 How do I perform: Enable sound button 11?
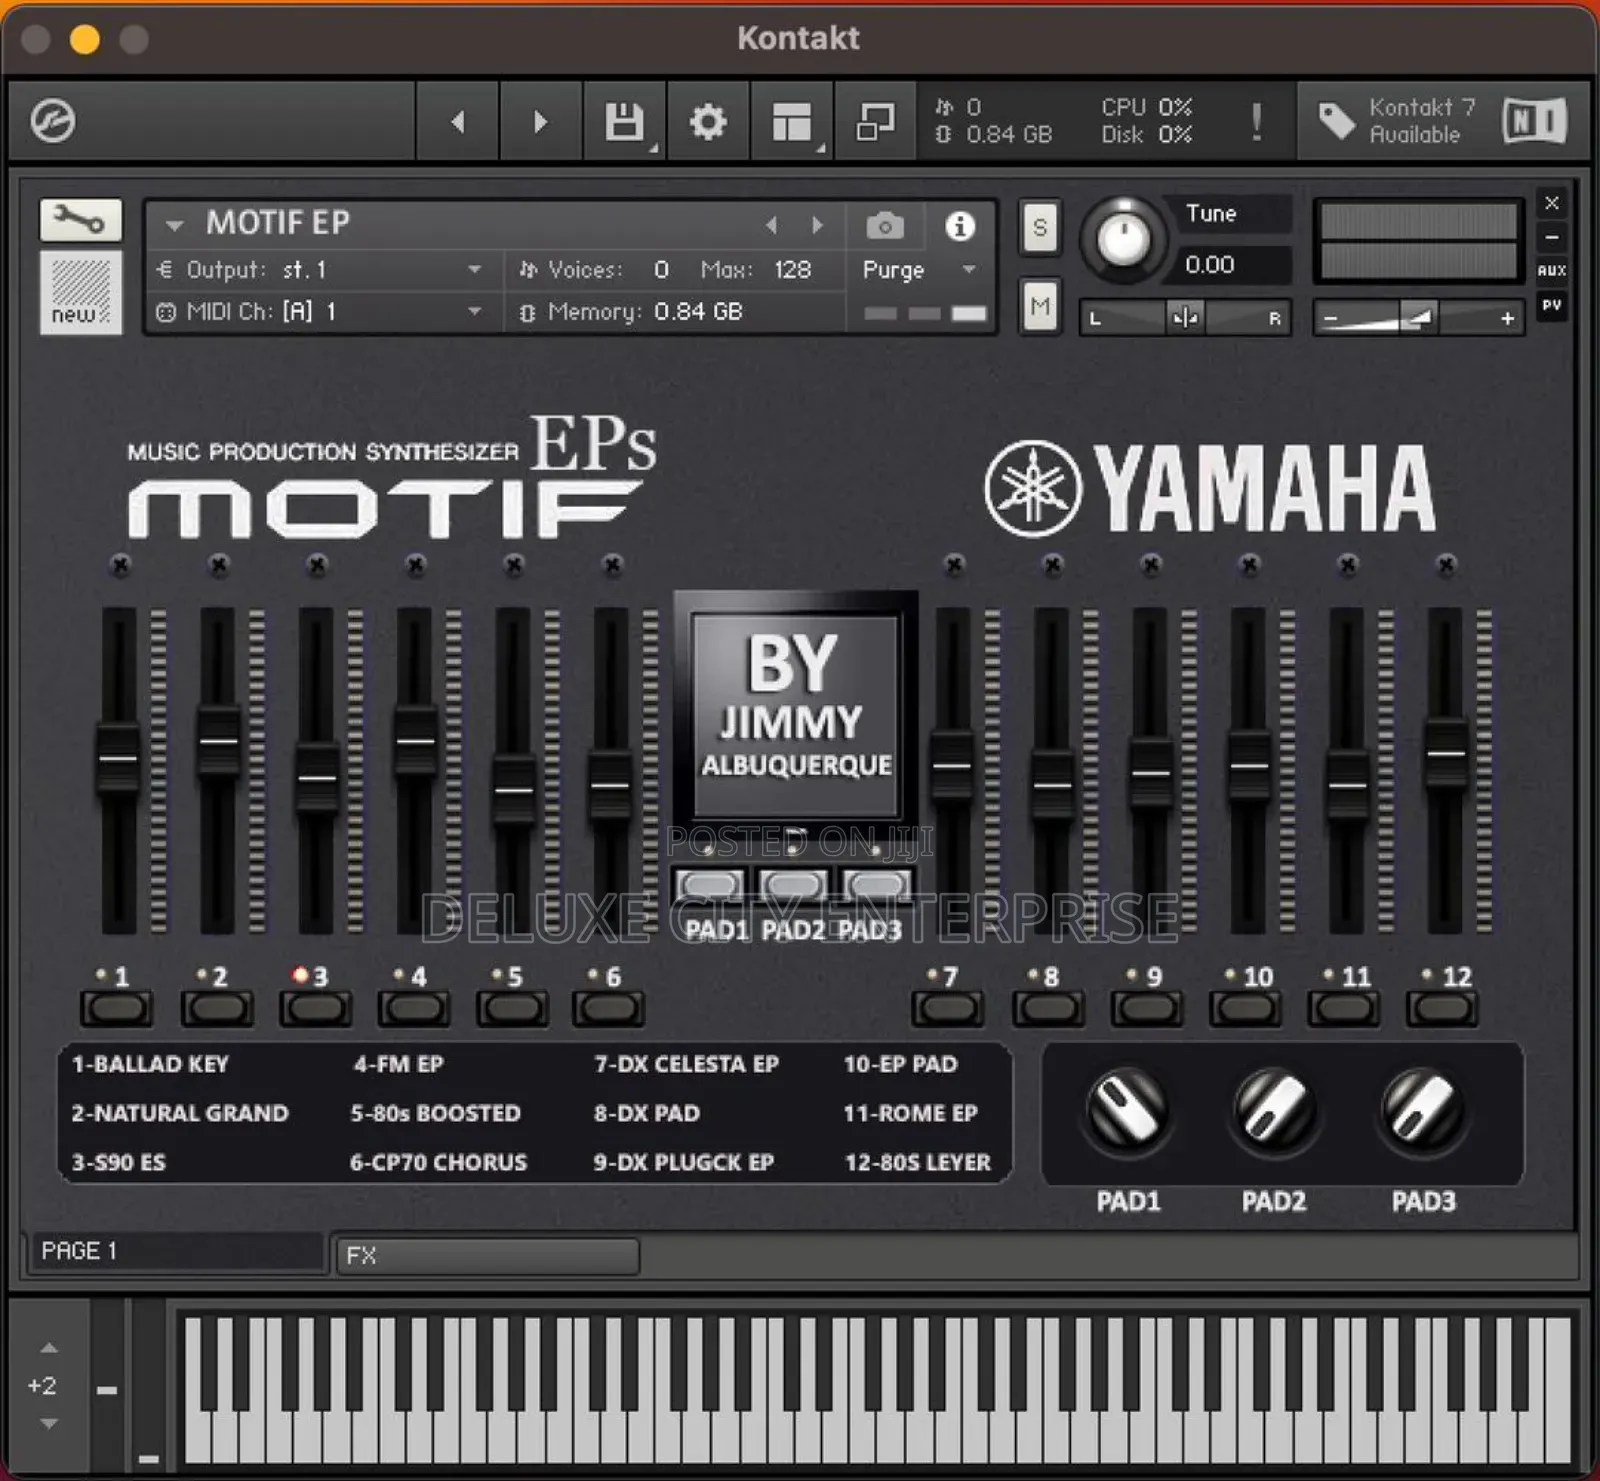pyautogui.click(x=1344, y=1008)
